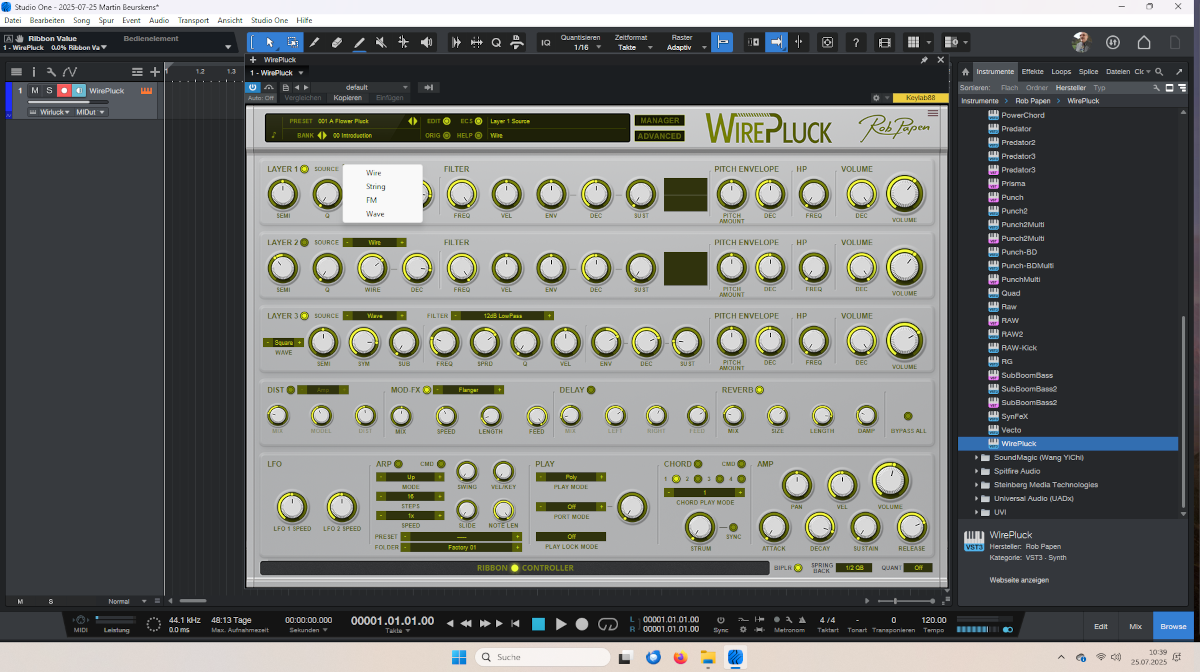Select the range tool
The image size is (1200, 672).
[292, 42]
